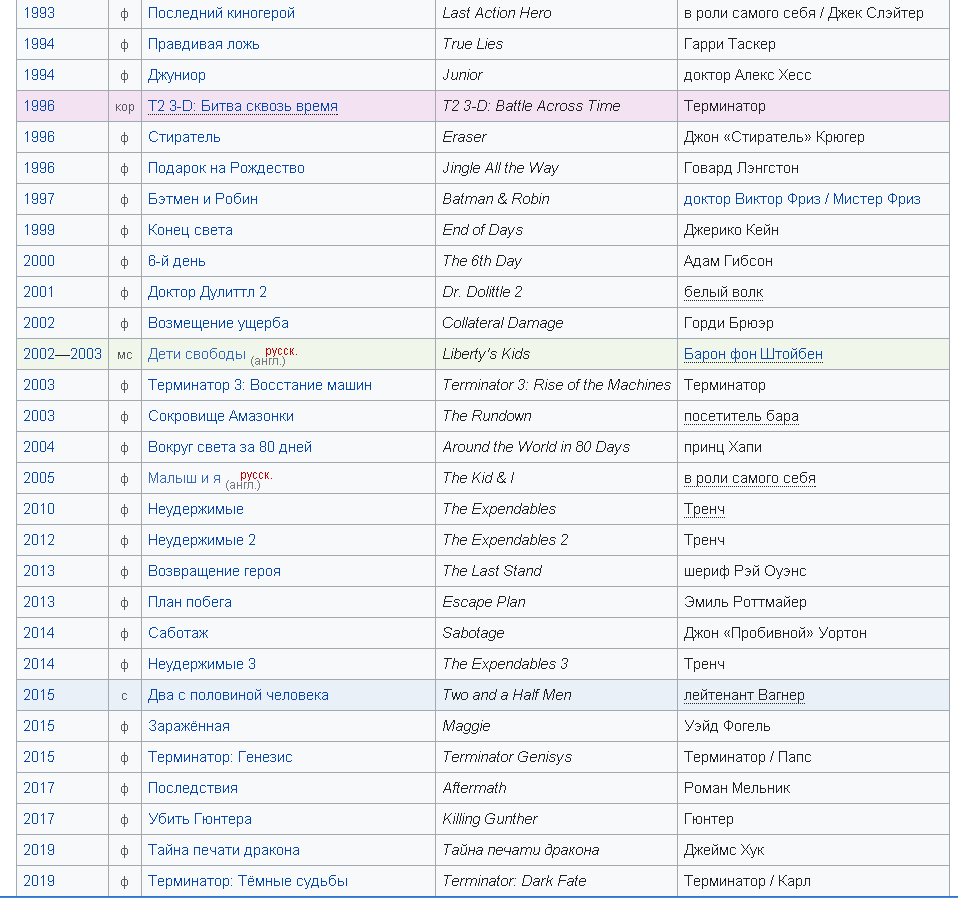Open «доктор Виктор Фриз / Мистер Фриз» role link
Viewport: 958px width, 898px height.
802,199
